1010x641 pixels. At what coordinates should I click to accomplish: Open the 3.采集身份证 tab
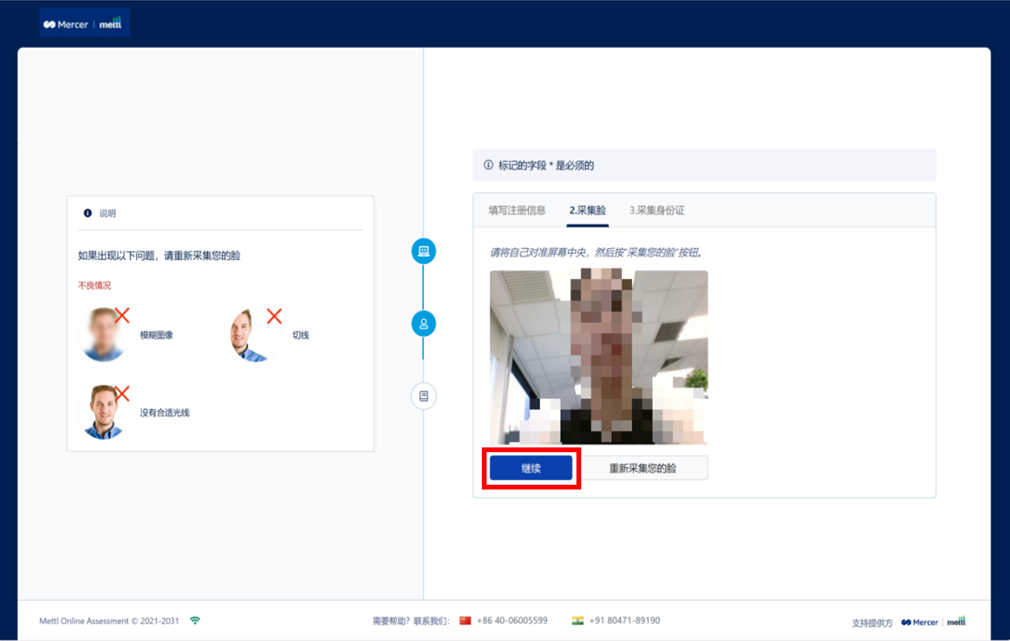[x=657, y=210]
